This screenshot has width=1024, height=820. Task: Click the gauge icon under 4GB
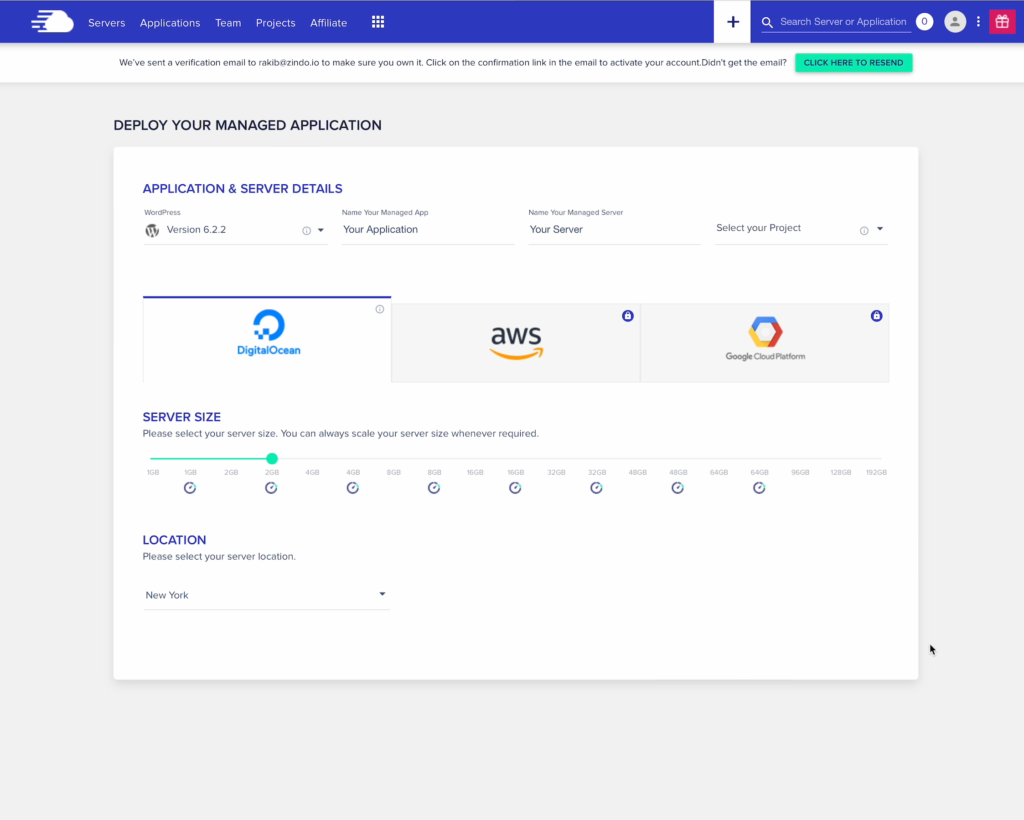353,488
